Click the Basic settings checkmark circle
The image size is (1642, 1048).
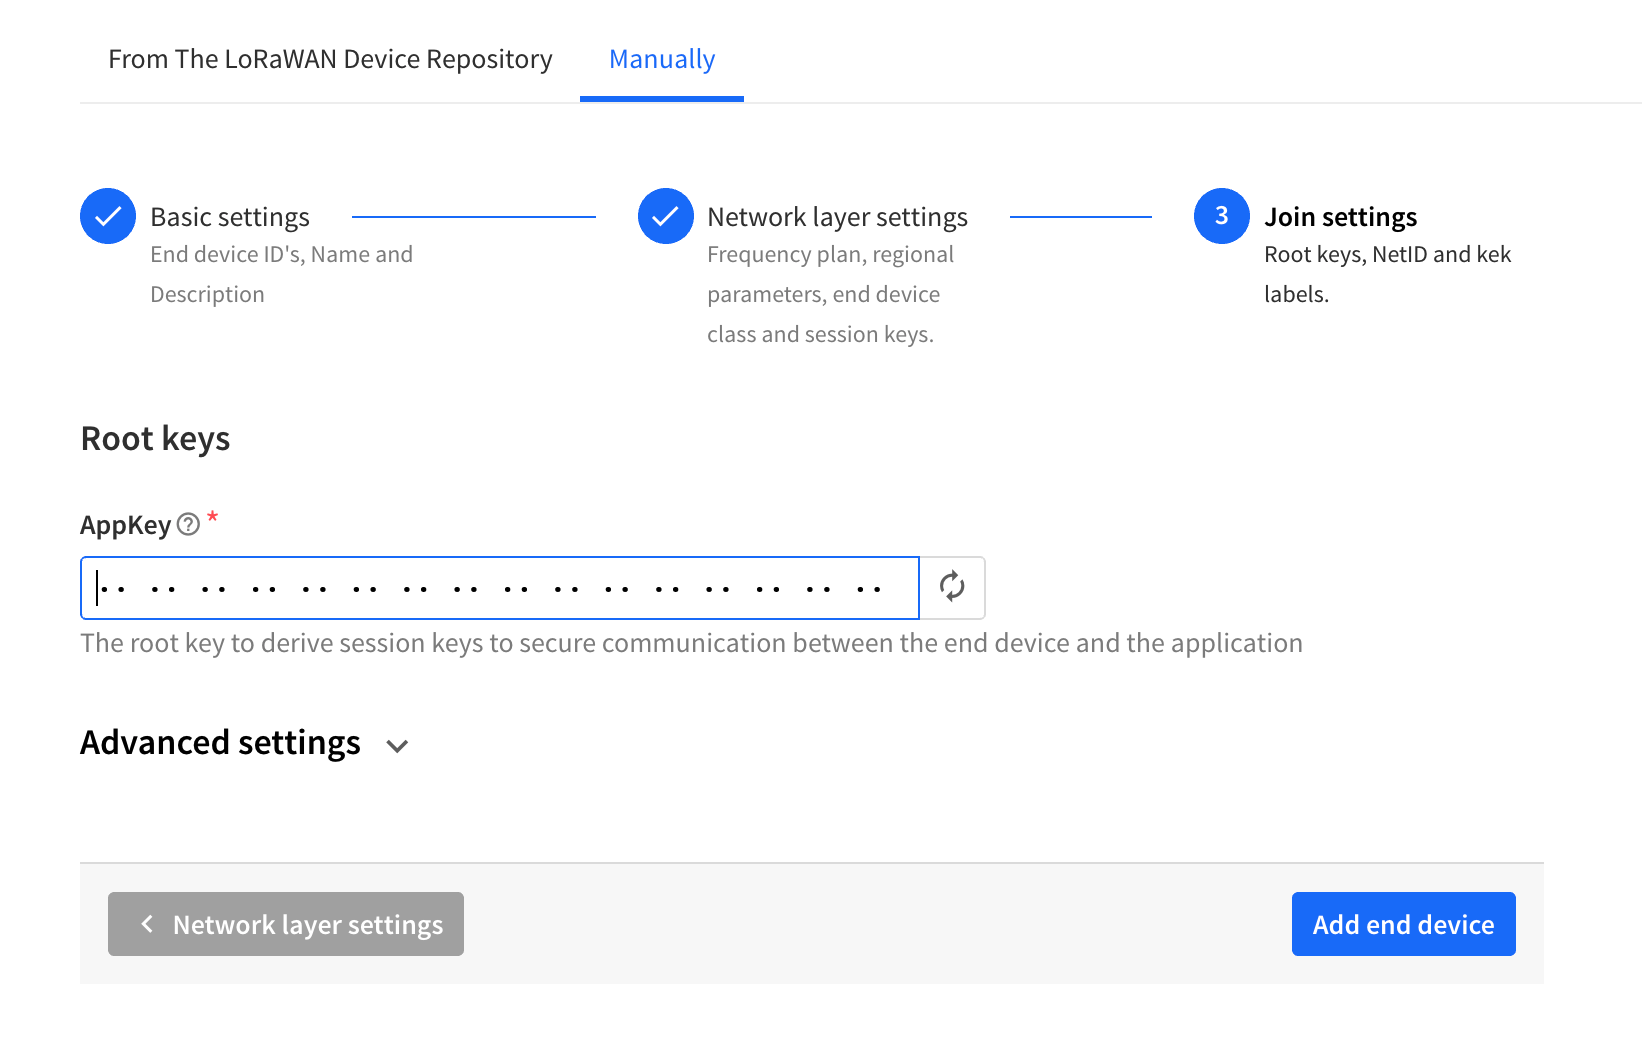pyautogui.click(x=108, y=216)
